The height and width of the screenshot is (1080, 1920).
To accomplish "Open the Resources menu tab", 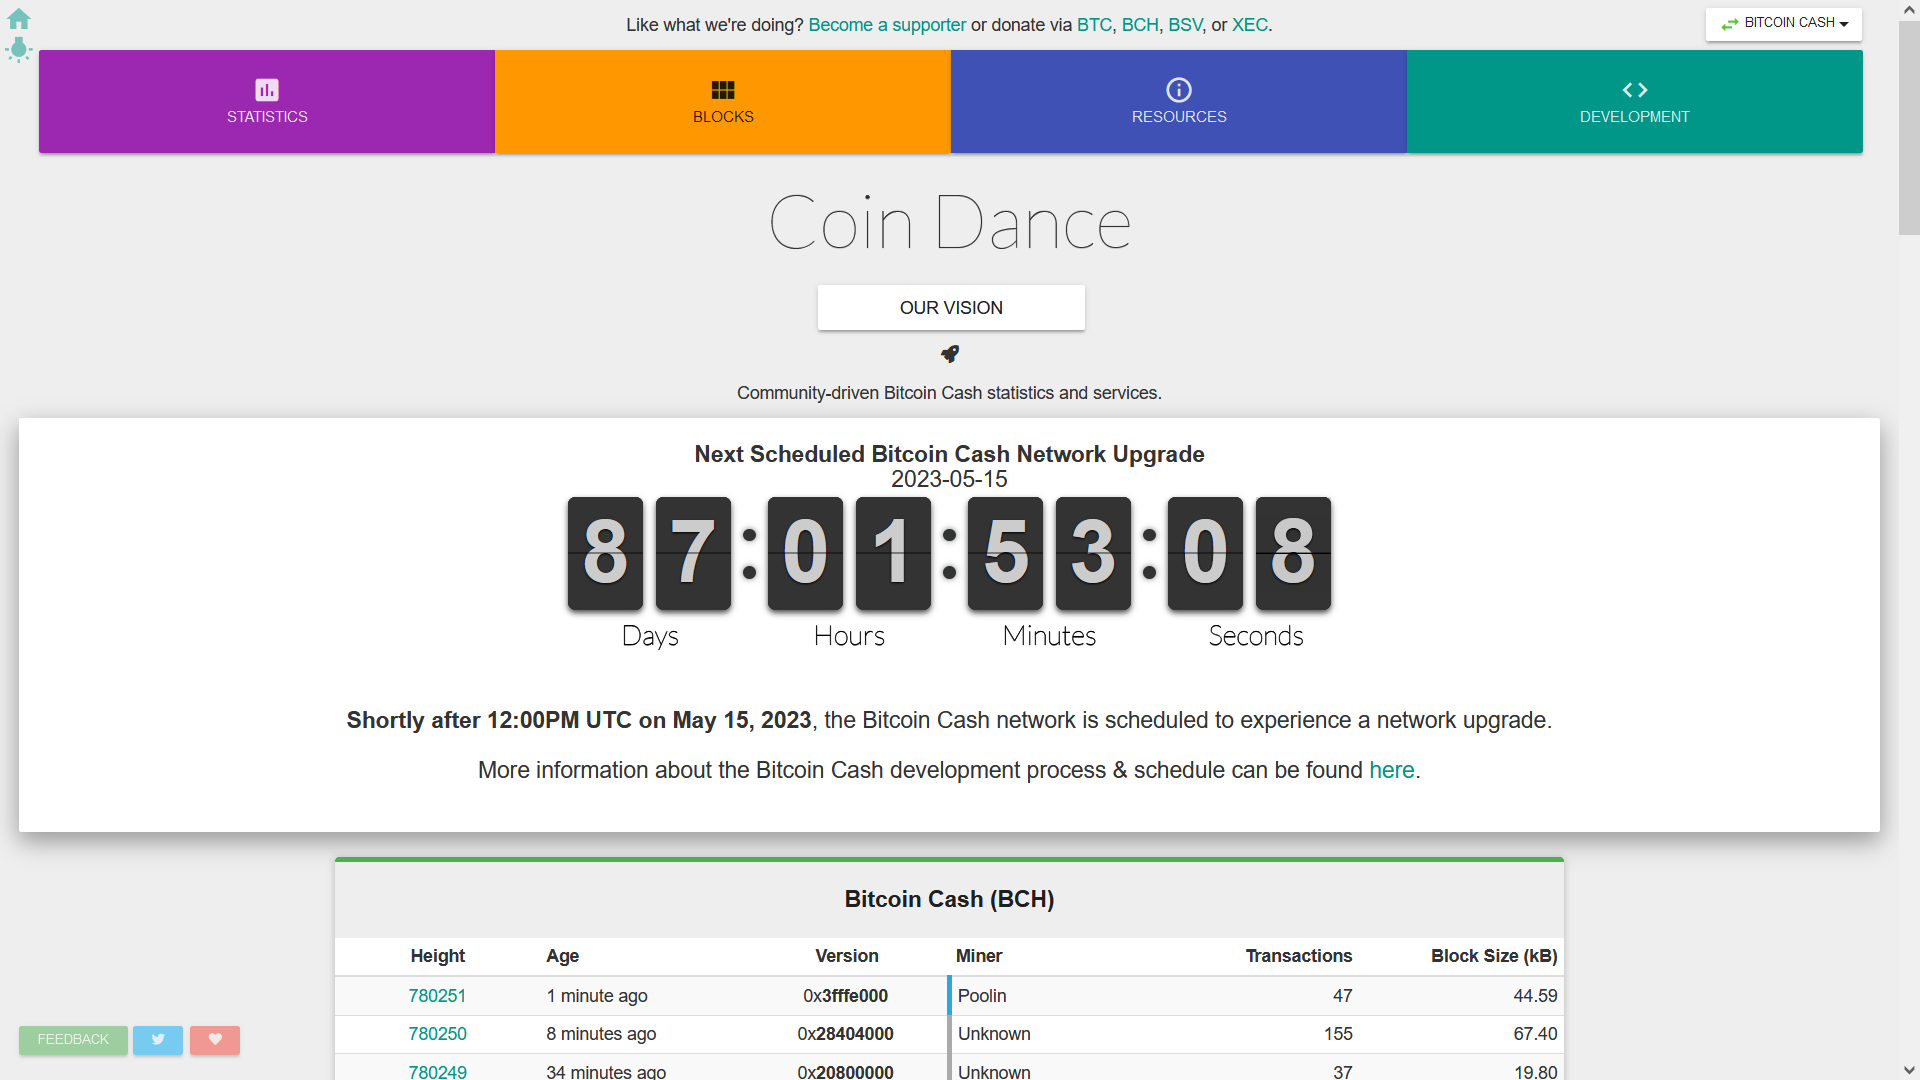I will click(x=1179, y=102).
